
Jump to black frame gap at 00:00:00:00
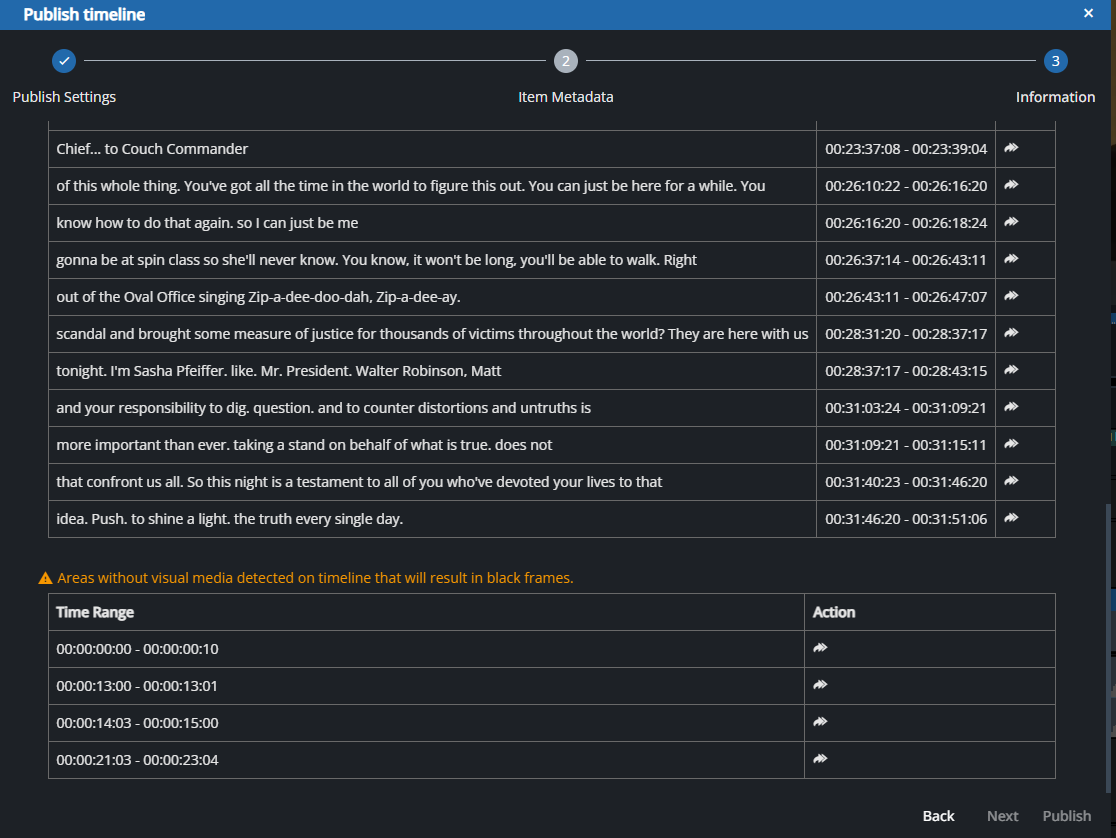pos(820,648)
